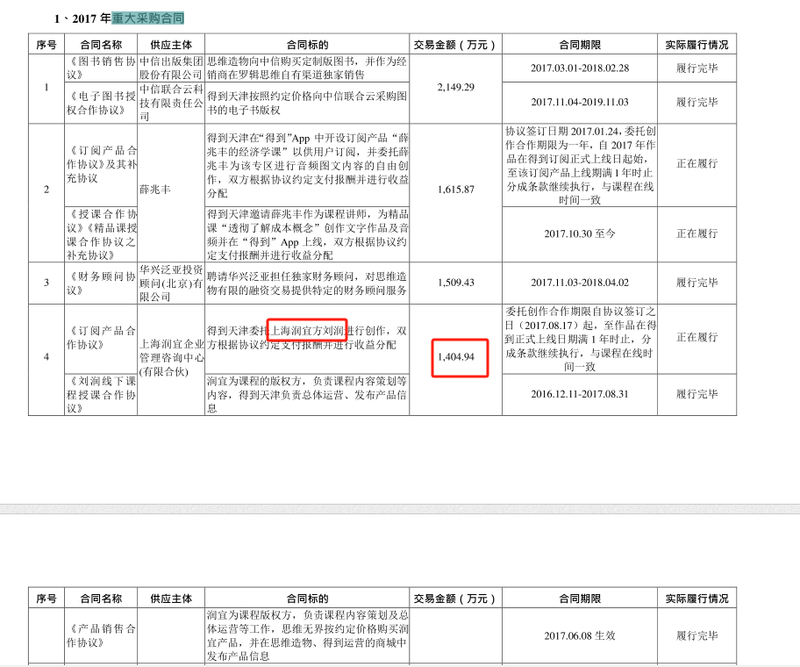
Task: Click the 实际履行情况 header in first table
Action: [x=697, y=45]
